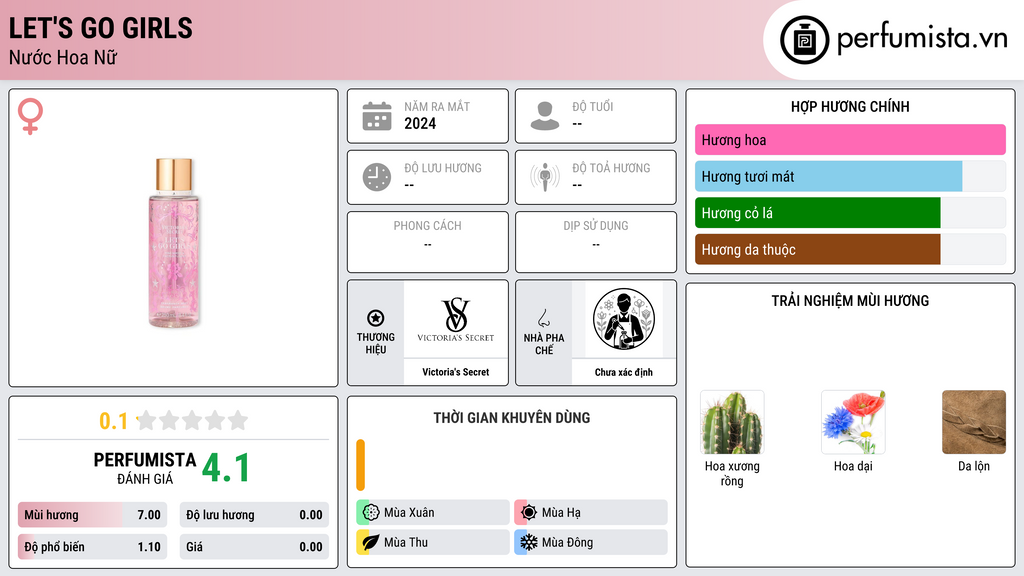Click the grey rating stars row

(x=193, y=420)
